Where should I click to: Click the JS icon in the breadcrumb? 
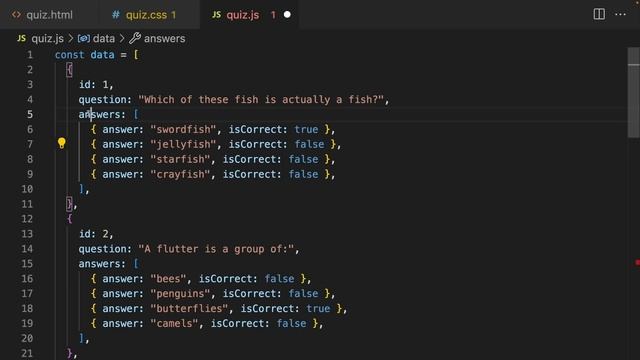(x=22, y=38)
